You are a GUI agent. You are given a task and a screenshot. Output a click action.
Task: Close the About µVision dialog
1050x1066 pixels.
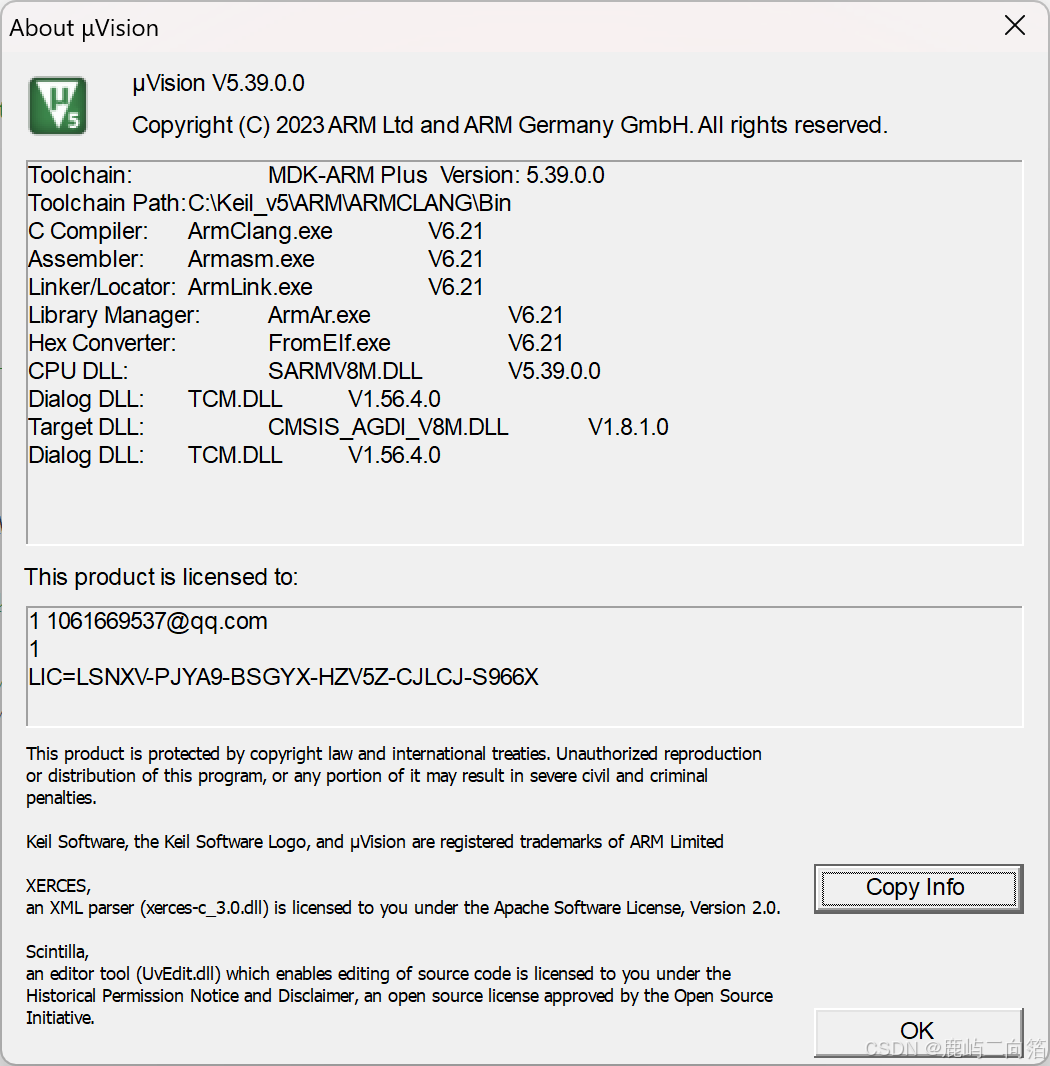[x=1015, y=26]
